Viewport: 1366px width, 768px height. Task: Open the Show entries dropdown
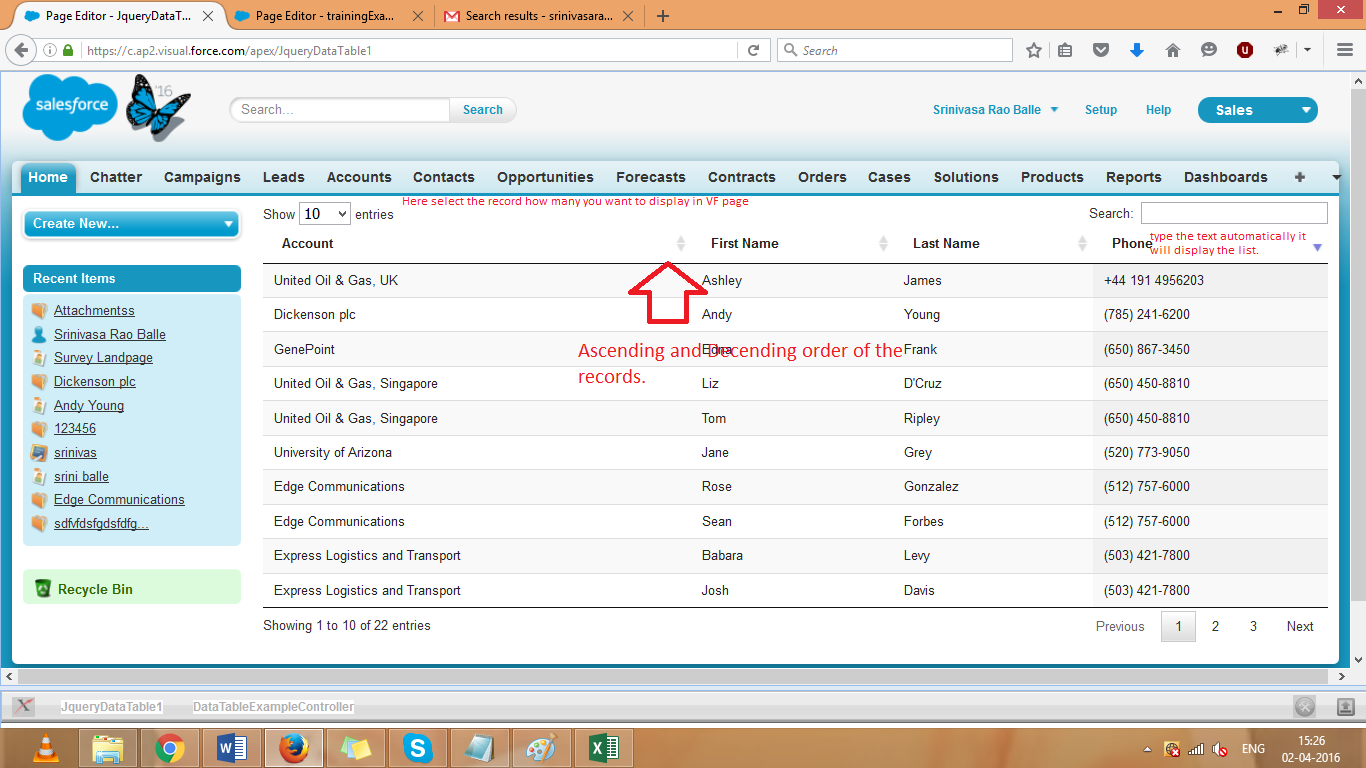pos(324,213)
